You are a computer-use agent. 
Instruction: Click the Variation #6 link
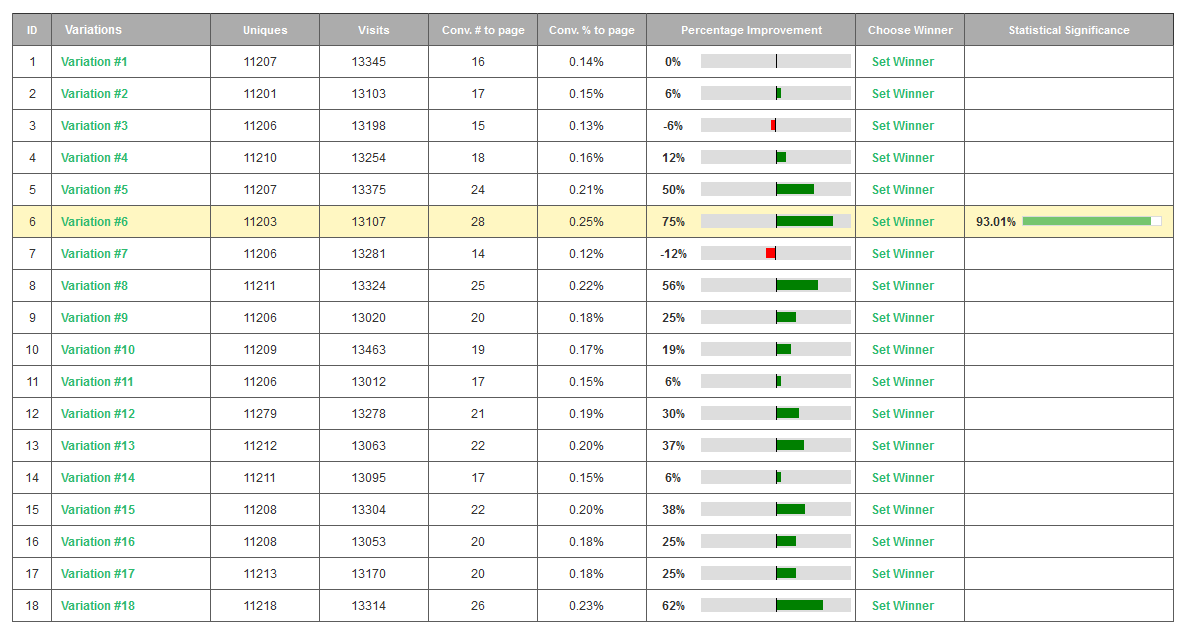click(94, 222)
